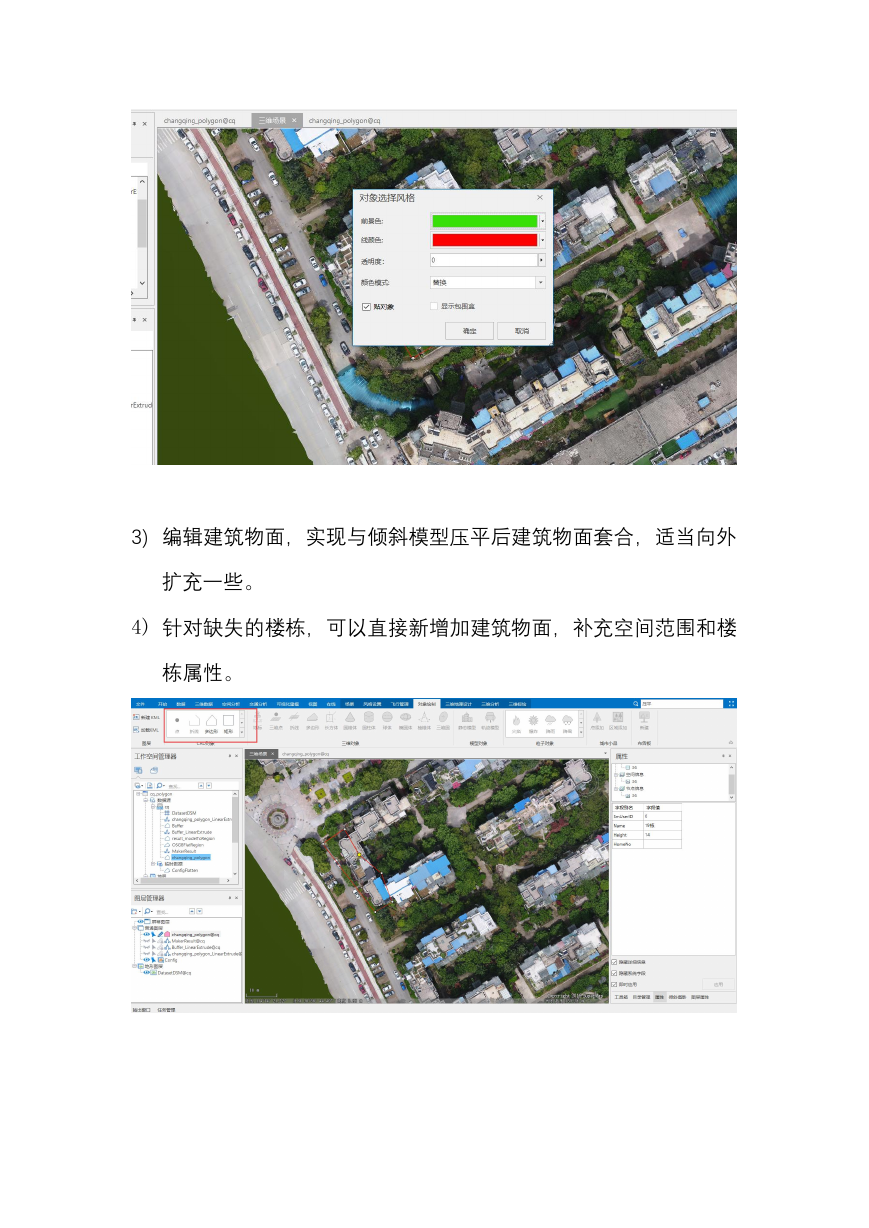
Task: Toggle visibility of the Config layer
Action: coord(146,959)
